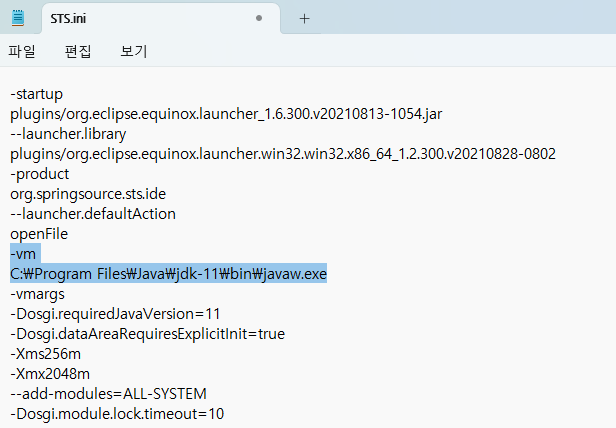Click the "-Dosgi.requiredJavaVersion=11" line
The width and height of the screenshot is (616, 428).
point(115,314)
